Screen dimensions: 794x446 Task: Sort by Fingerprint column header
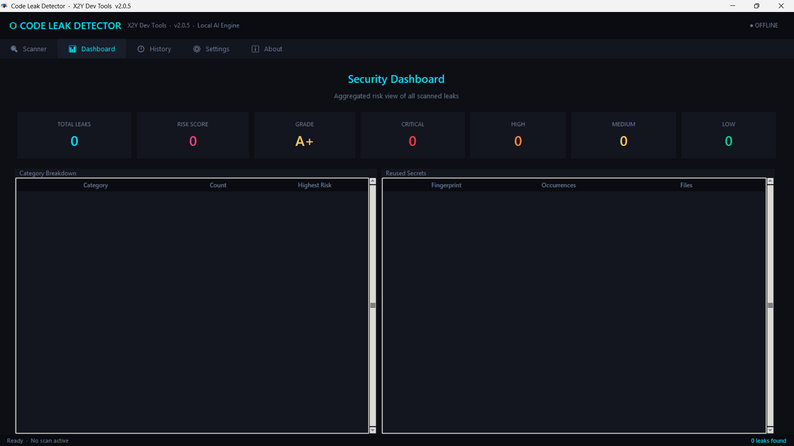click(446, 185)
